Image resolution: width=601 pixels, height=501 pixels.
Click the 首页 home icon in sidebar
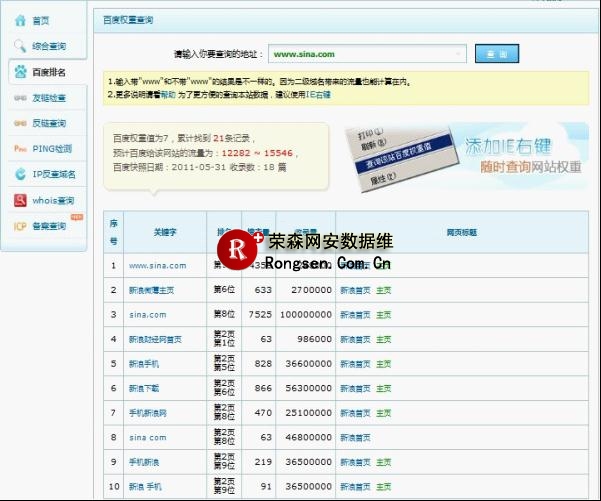pyautogui.click(x=20, y=20)
